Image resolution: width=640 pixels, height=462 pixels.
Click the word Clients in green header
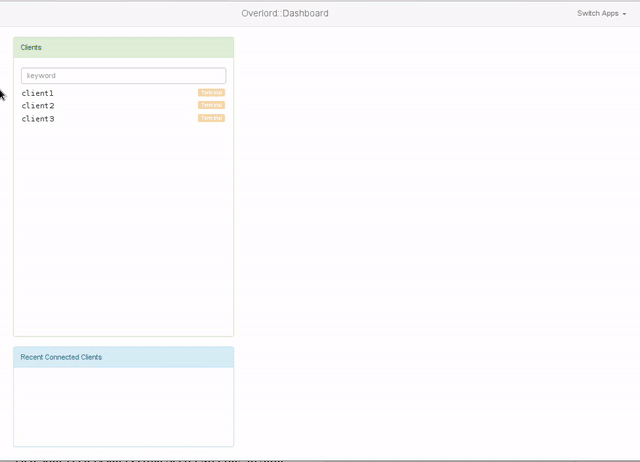pyautogui.click(x=31, y=47)
